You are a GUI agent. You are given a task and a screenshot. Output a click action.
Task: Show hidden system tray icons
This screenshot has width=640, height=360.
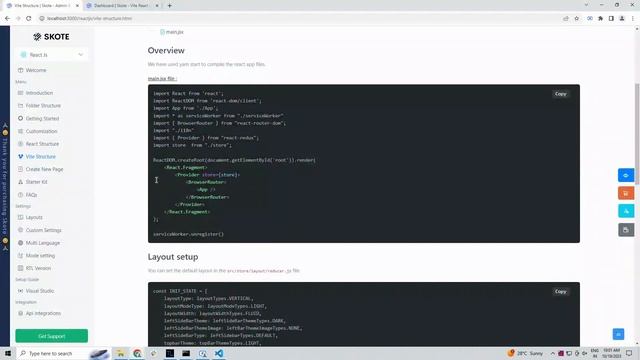553,353
